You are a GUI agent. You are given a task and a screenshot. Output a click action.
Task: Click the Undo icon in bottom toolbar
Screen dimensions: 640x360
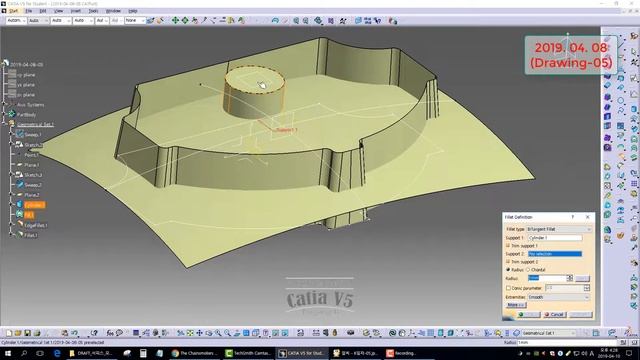pos(74,333)
